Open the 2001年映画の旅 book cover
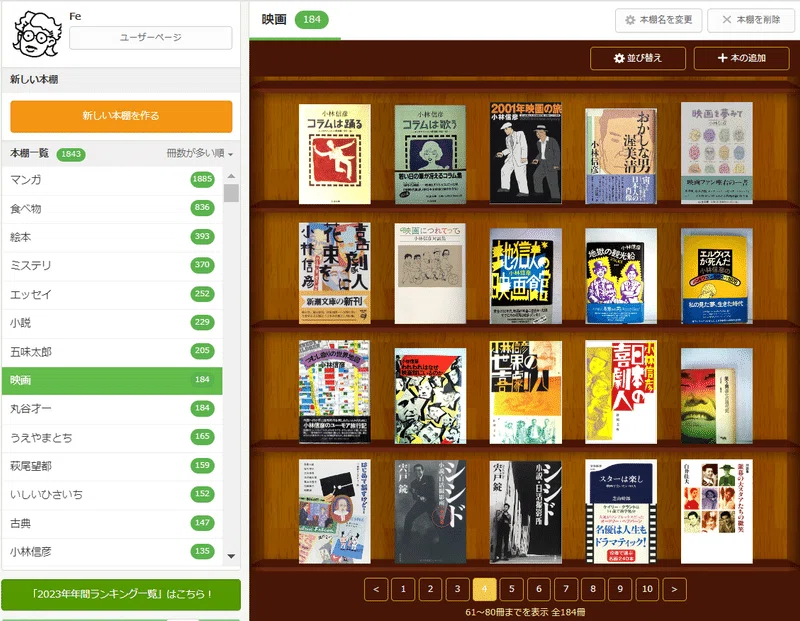800x621 pixels. click(526, 153)
